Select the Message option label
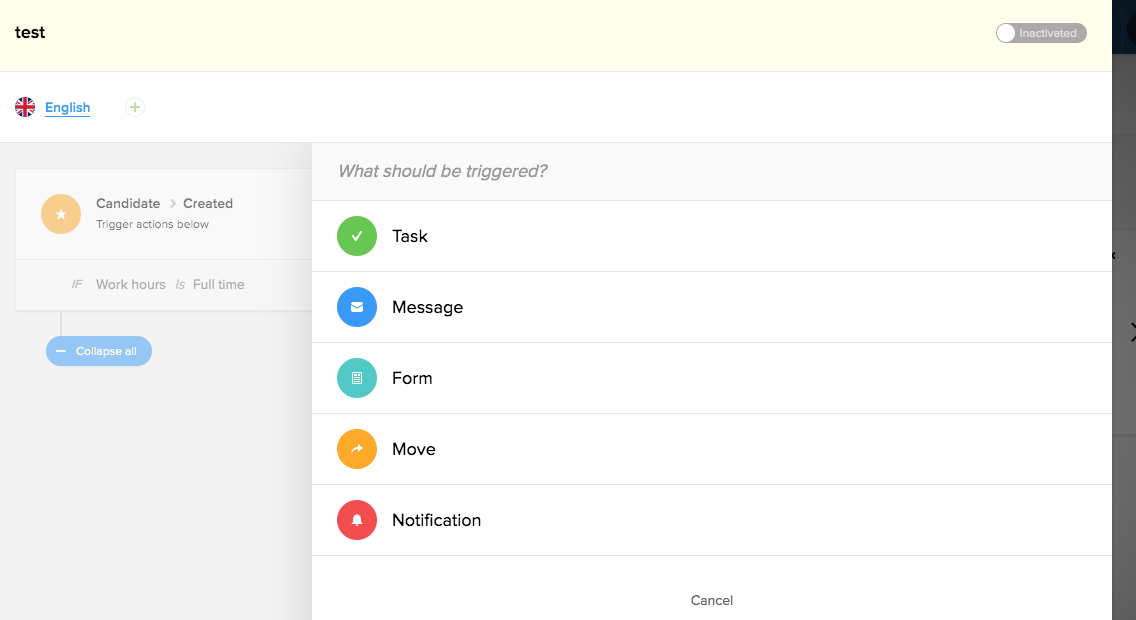Viewport: 1136px width, 620px height. pos(427,307)
